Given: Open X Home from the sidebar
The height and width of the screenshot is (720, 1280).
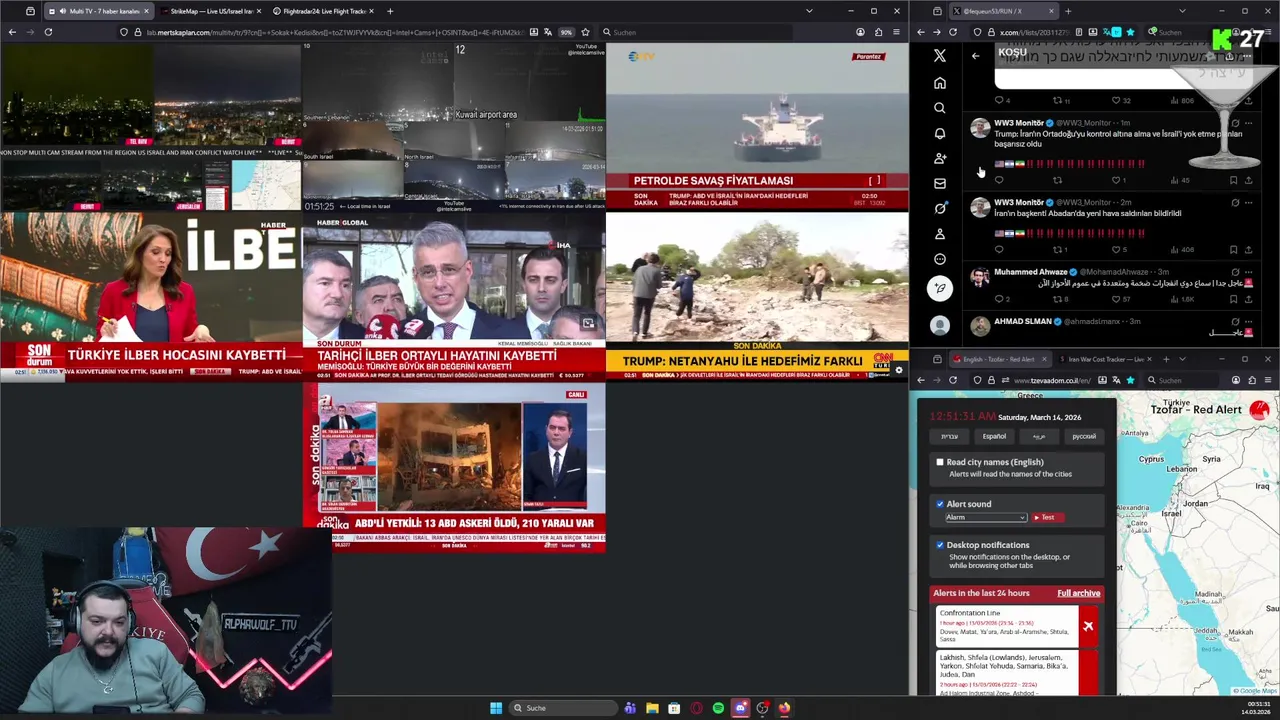Looking at the screenshot, I should (x=939, y=83).
